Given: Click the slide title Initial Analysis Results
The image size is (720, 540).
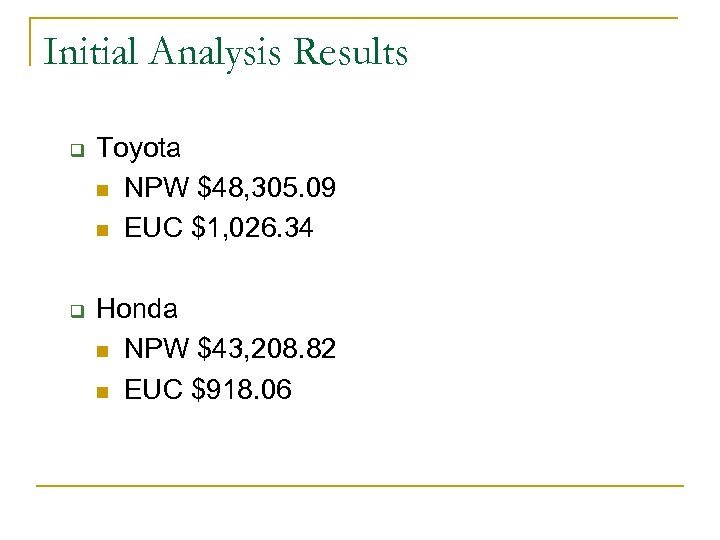Looking at the screenshot, I should (226, 52).
